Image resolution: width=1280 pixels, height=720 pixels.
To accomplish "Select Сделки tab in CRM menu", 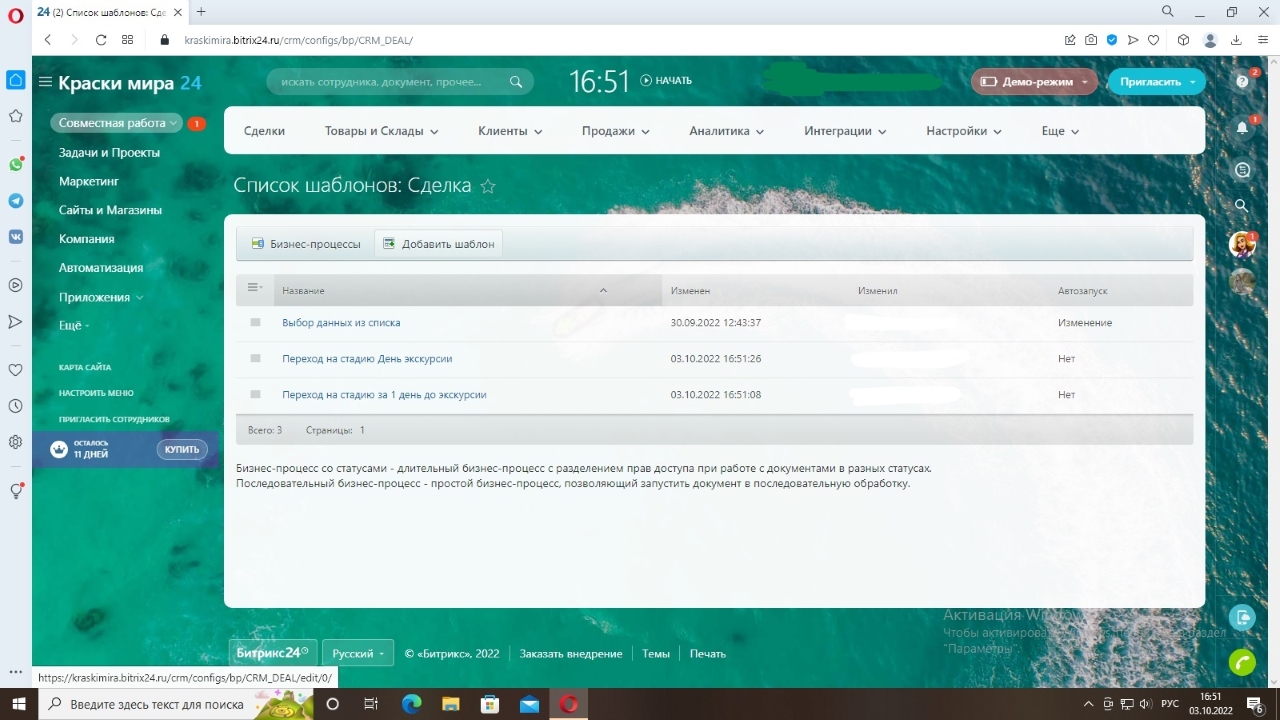I will 264,131.
